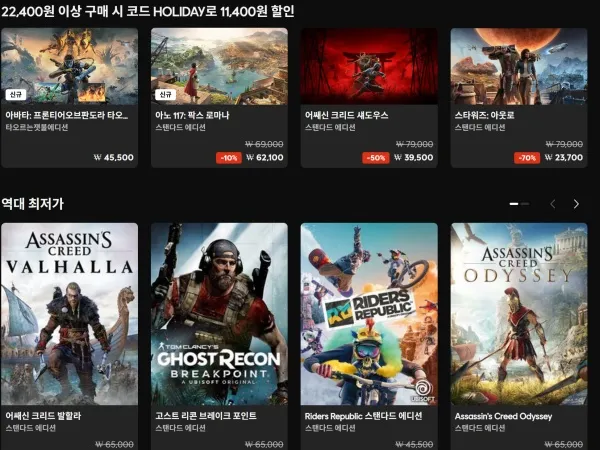Viewport: 600px width, 450px height.
Task: Click the -50% discount badge
Action: [376, 158]
